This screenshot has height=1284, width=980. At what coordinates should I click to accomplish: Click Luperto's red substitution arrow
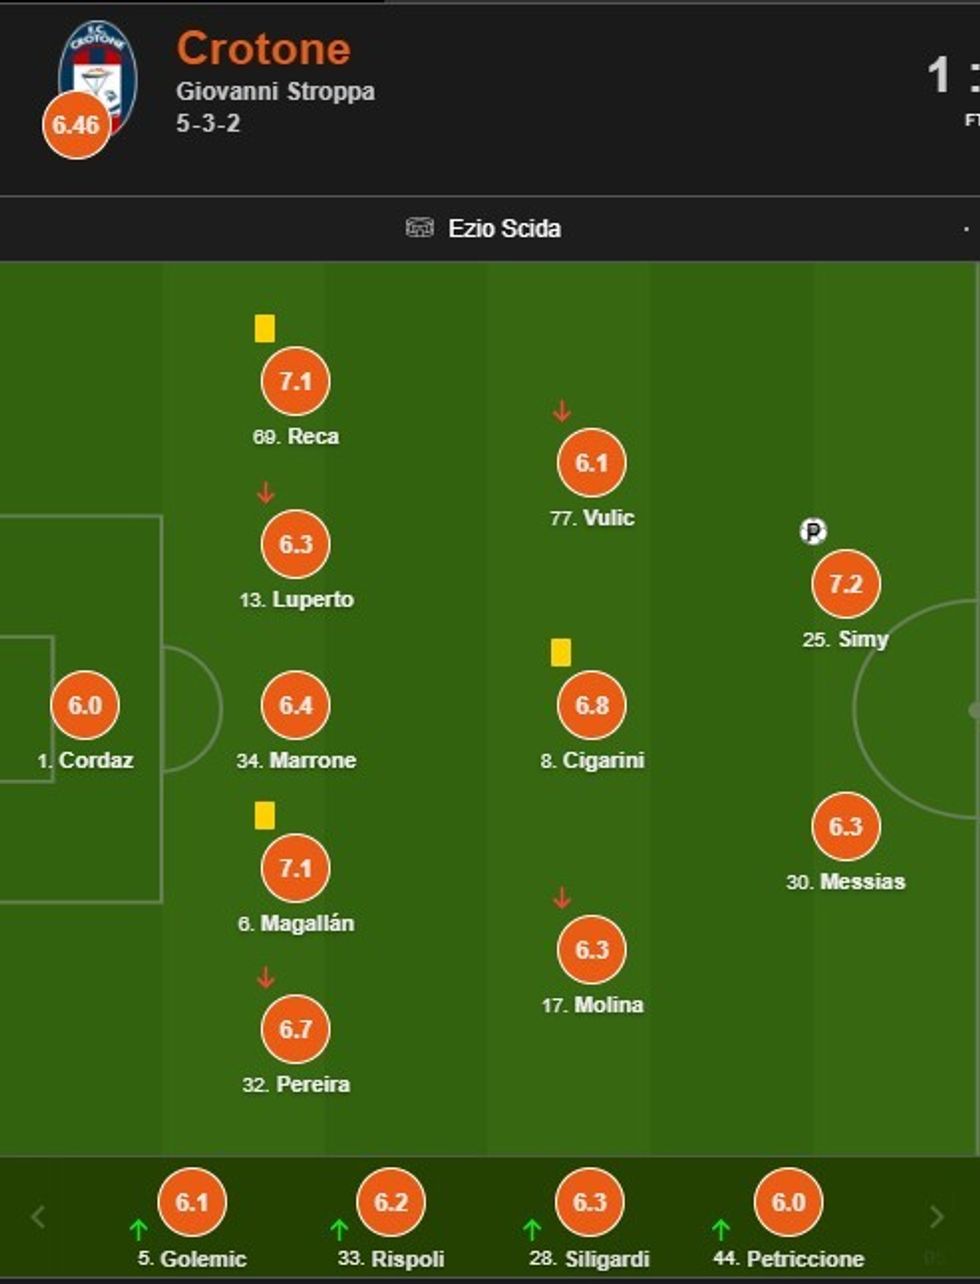[x=265, y=492]
